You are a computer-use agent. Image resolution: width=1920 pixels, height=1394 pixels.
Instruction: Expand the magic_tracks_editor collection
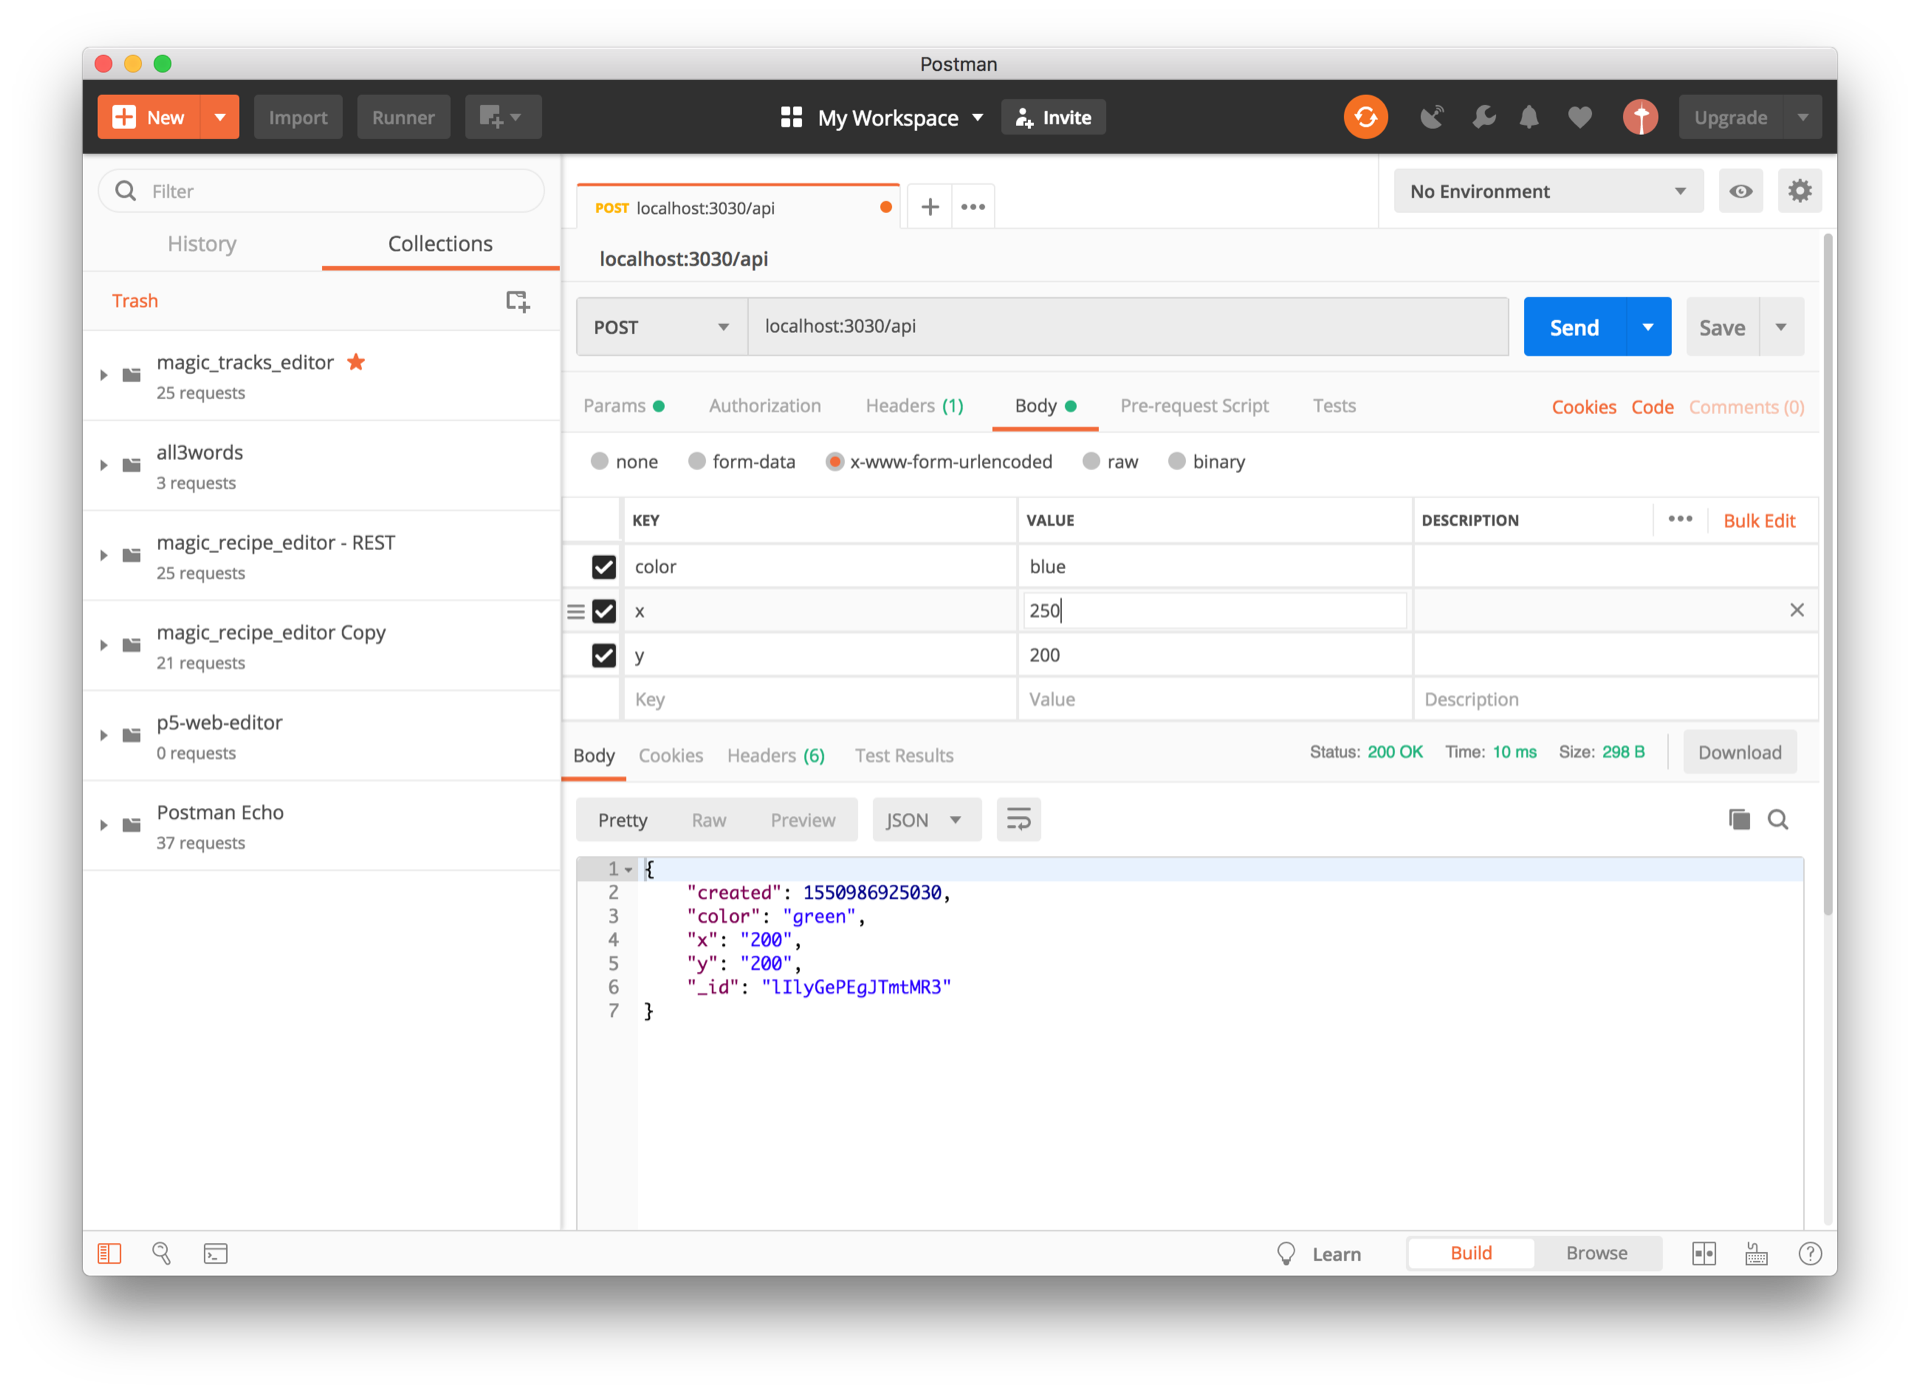pyautogui.click(x=104, y=375)
